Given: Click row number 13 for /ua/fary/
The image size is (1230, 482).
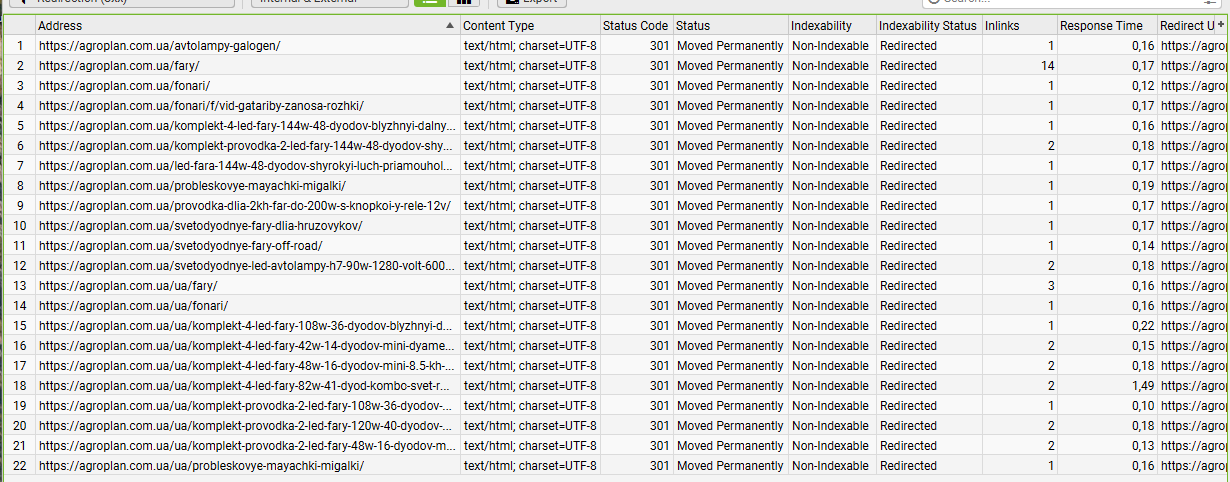Looking at the screenshot, I should coord(19,286).
